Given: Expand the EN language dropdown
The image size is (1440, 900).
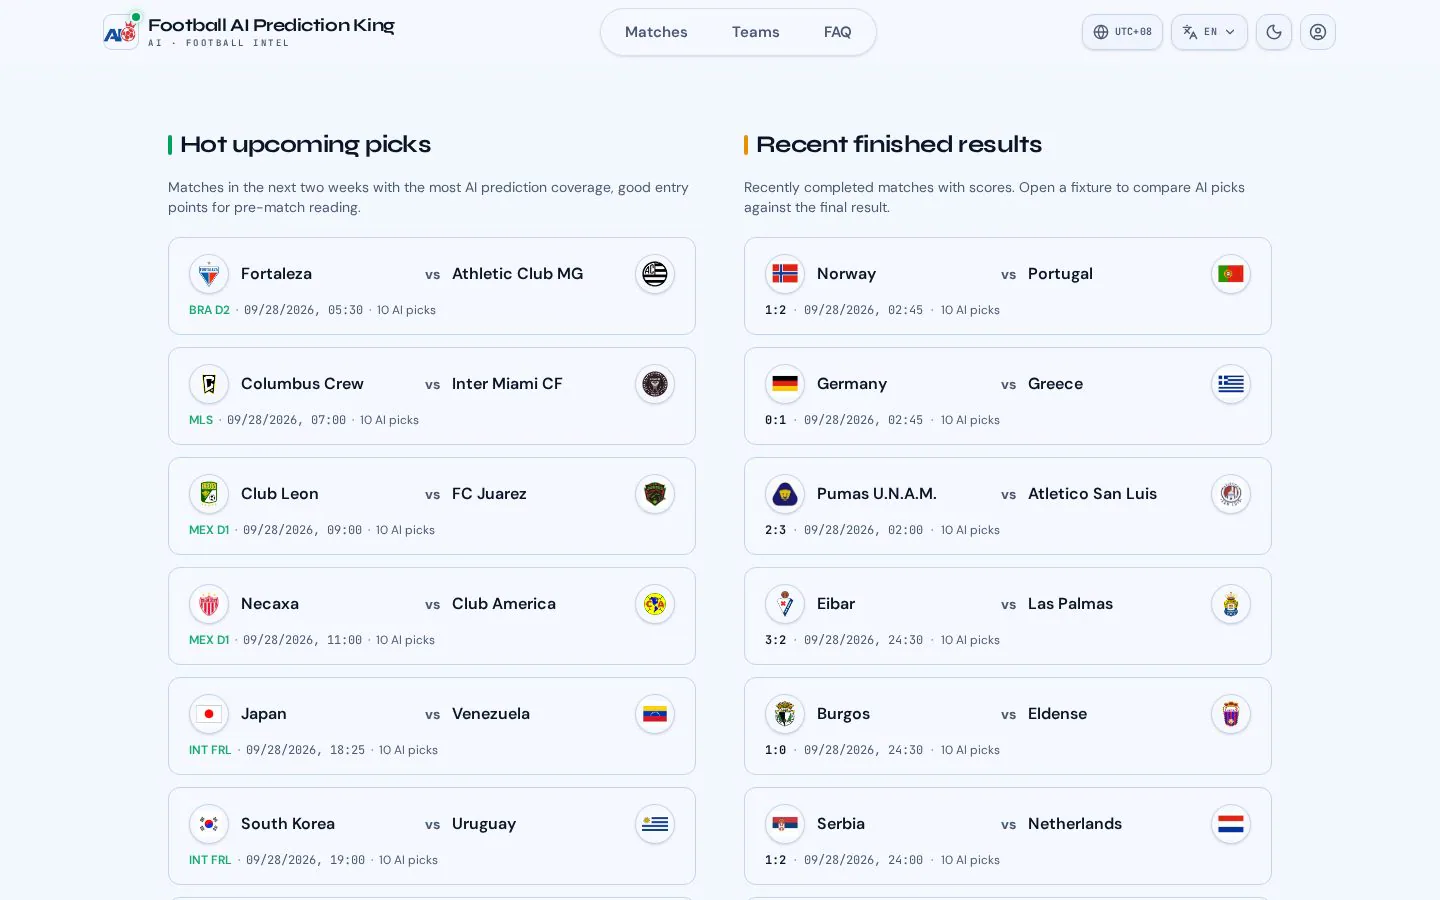Looking at the screenshot, I should coord(1209,32).
